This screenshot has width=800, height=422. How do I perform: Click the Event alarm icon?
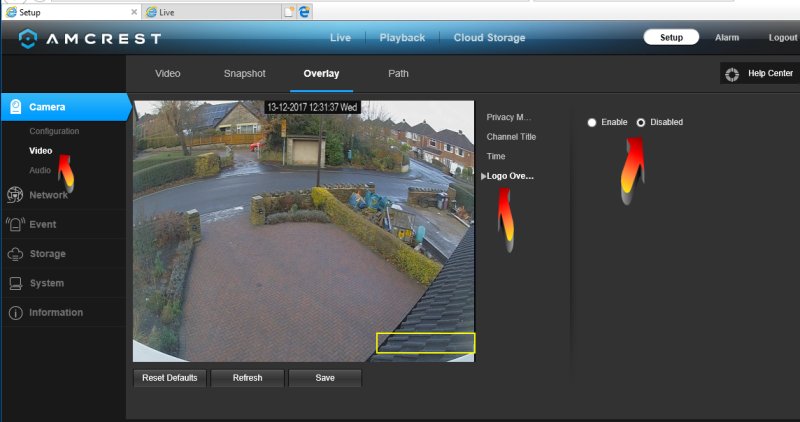point(15,224)
